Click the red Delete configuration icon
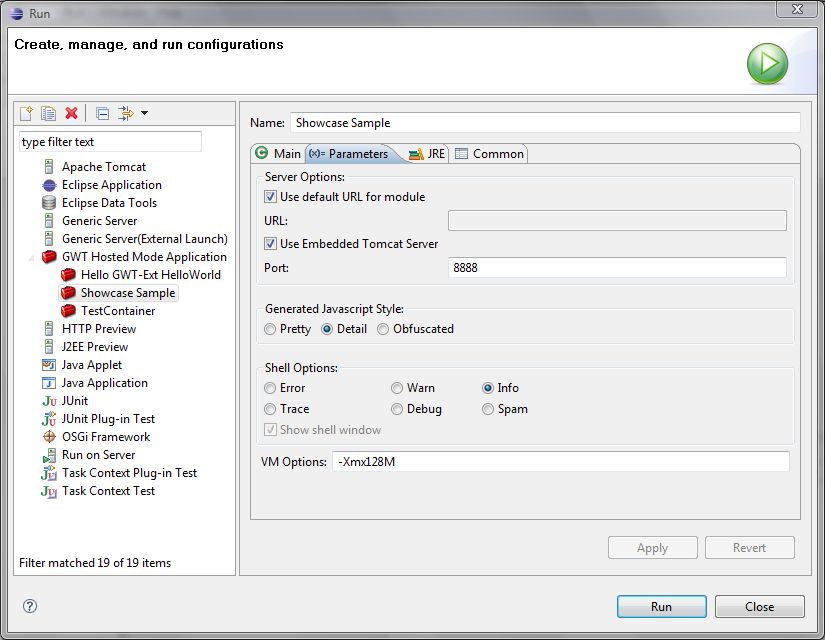 click(71, 113)
